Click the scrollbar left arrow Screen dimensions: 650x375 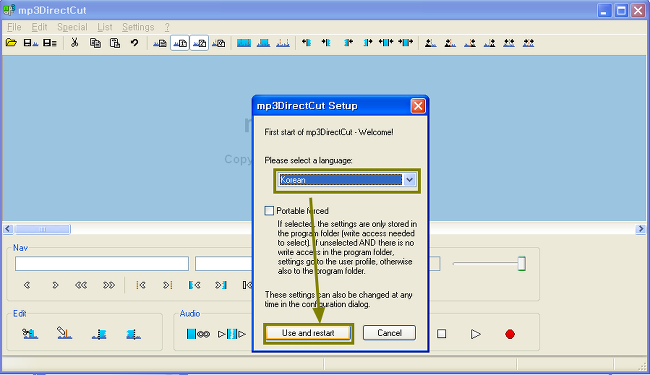pos(8,229)
